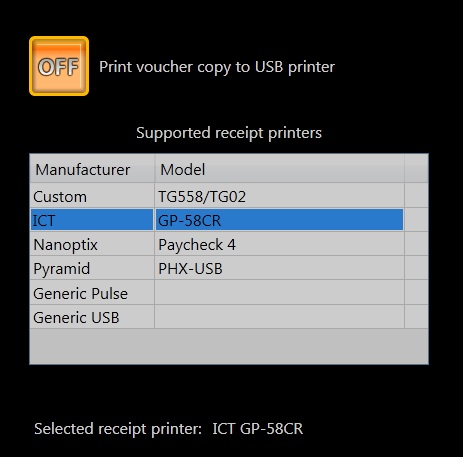Viewport: 463px width, 457px height.
Task: Click the PHX-USB model cell
Action: pos(279,268)
